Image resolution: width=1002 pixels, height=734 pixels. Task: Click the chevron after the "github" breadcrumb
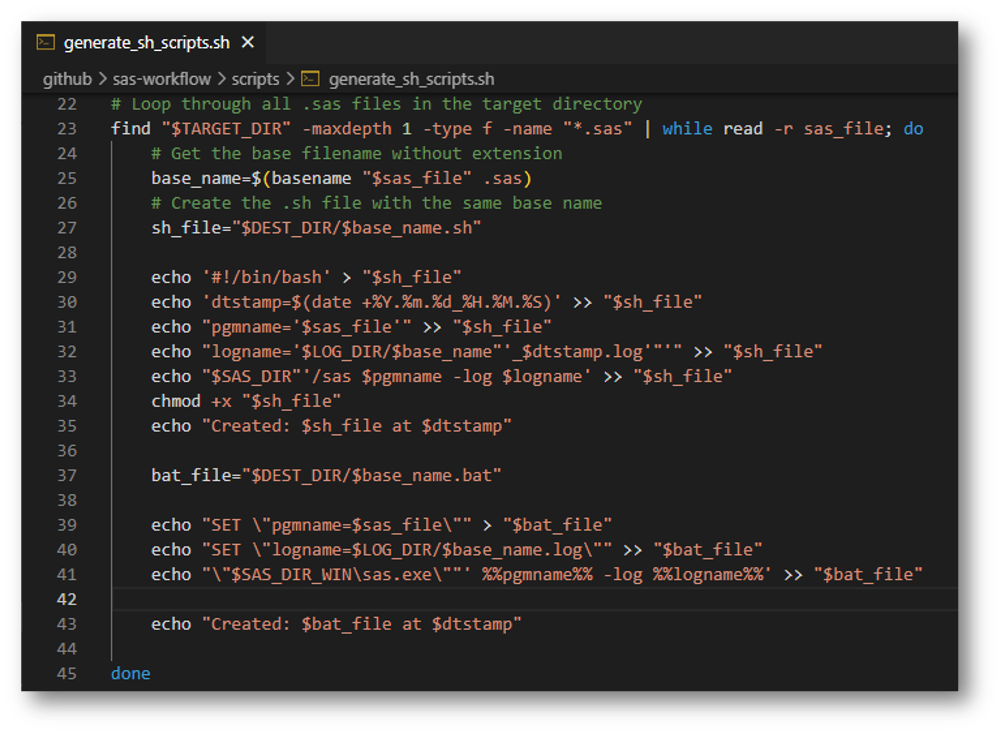[101, 78]
